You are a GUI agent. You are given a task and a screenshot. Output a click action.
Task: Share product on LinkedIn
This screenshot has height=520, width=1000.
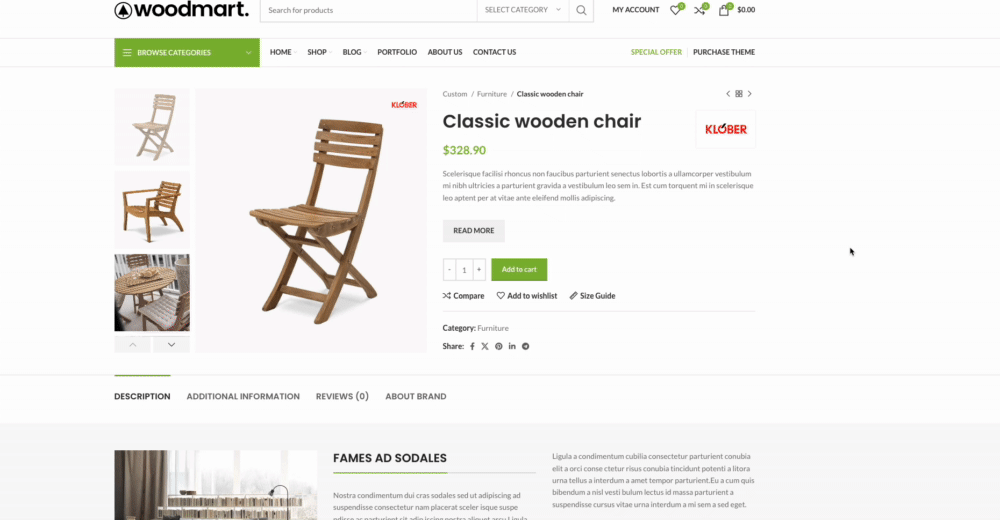tap(512, 346)
